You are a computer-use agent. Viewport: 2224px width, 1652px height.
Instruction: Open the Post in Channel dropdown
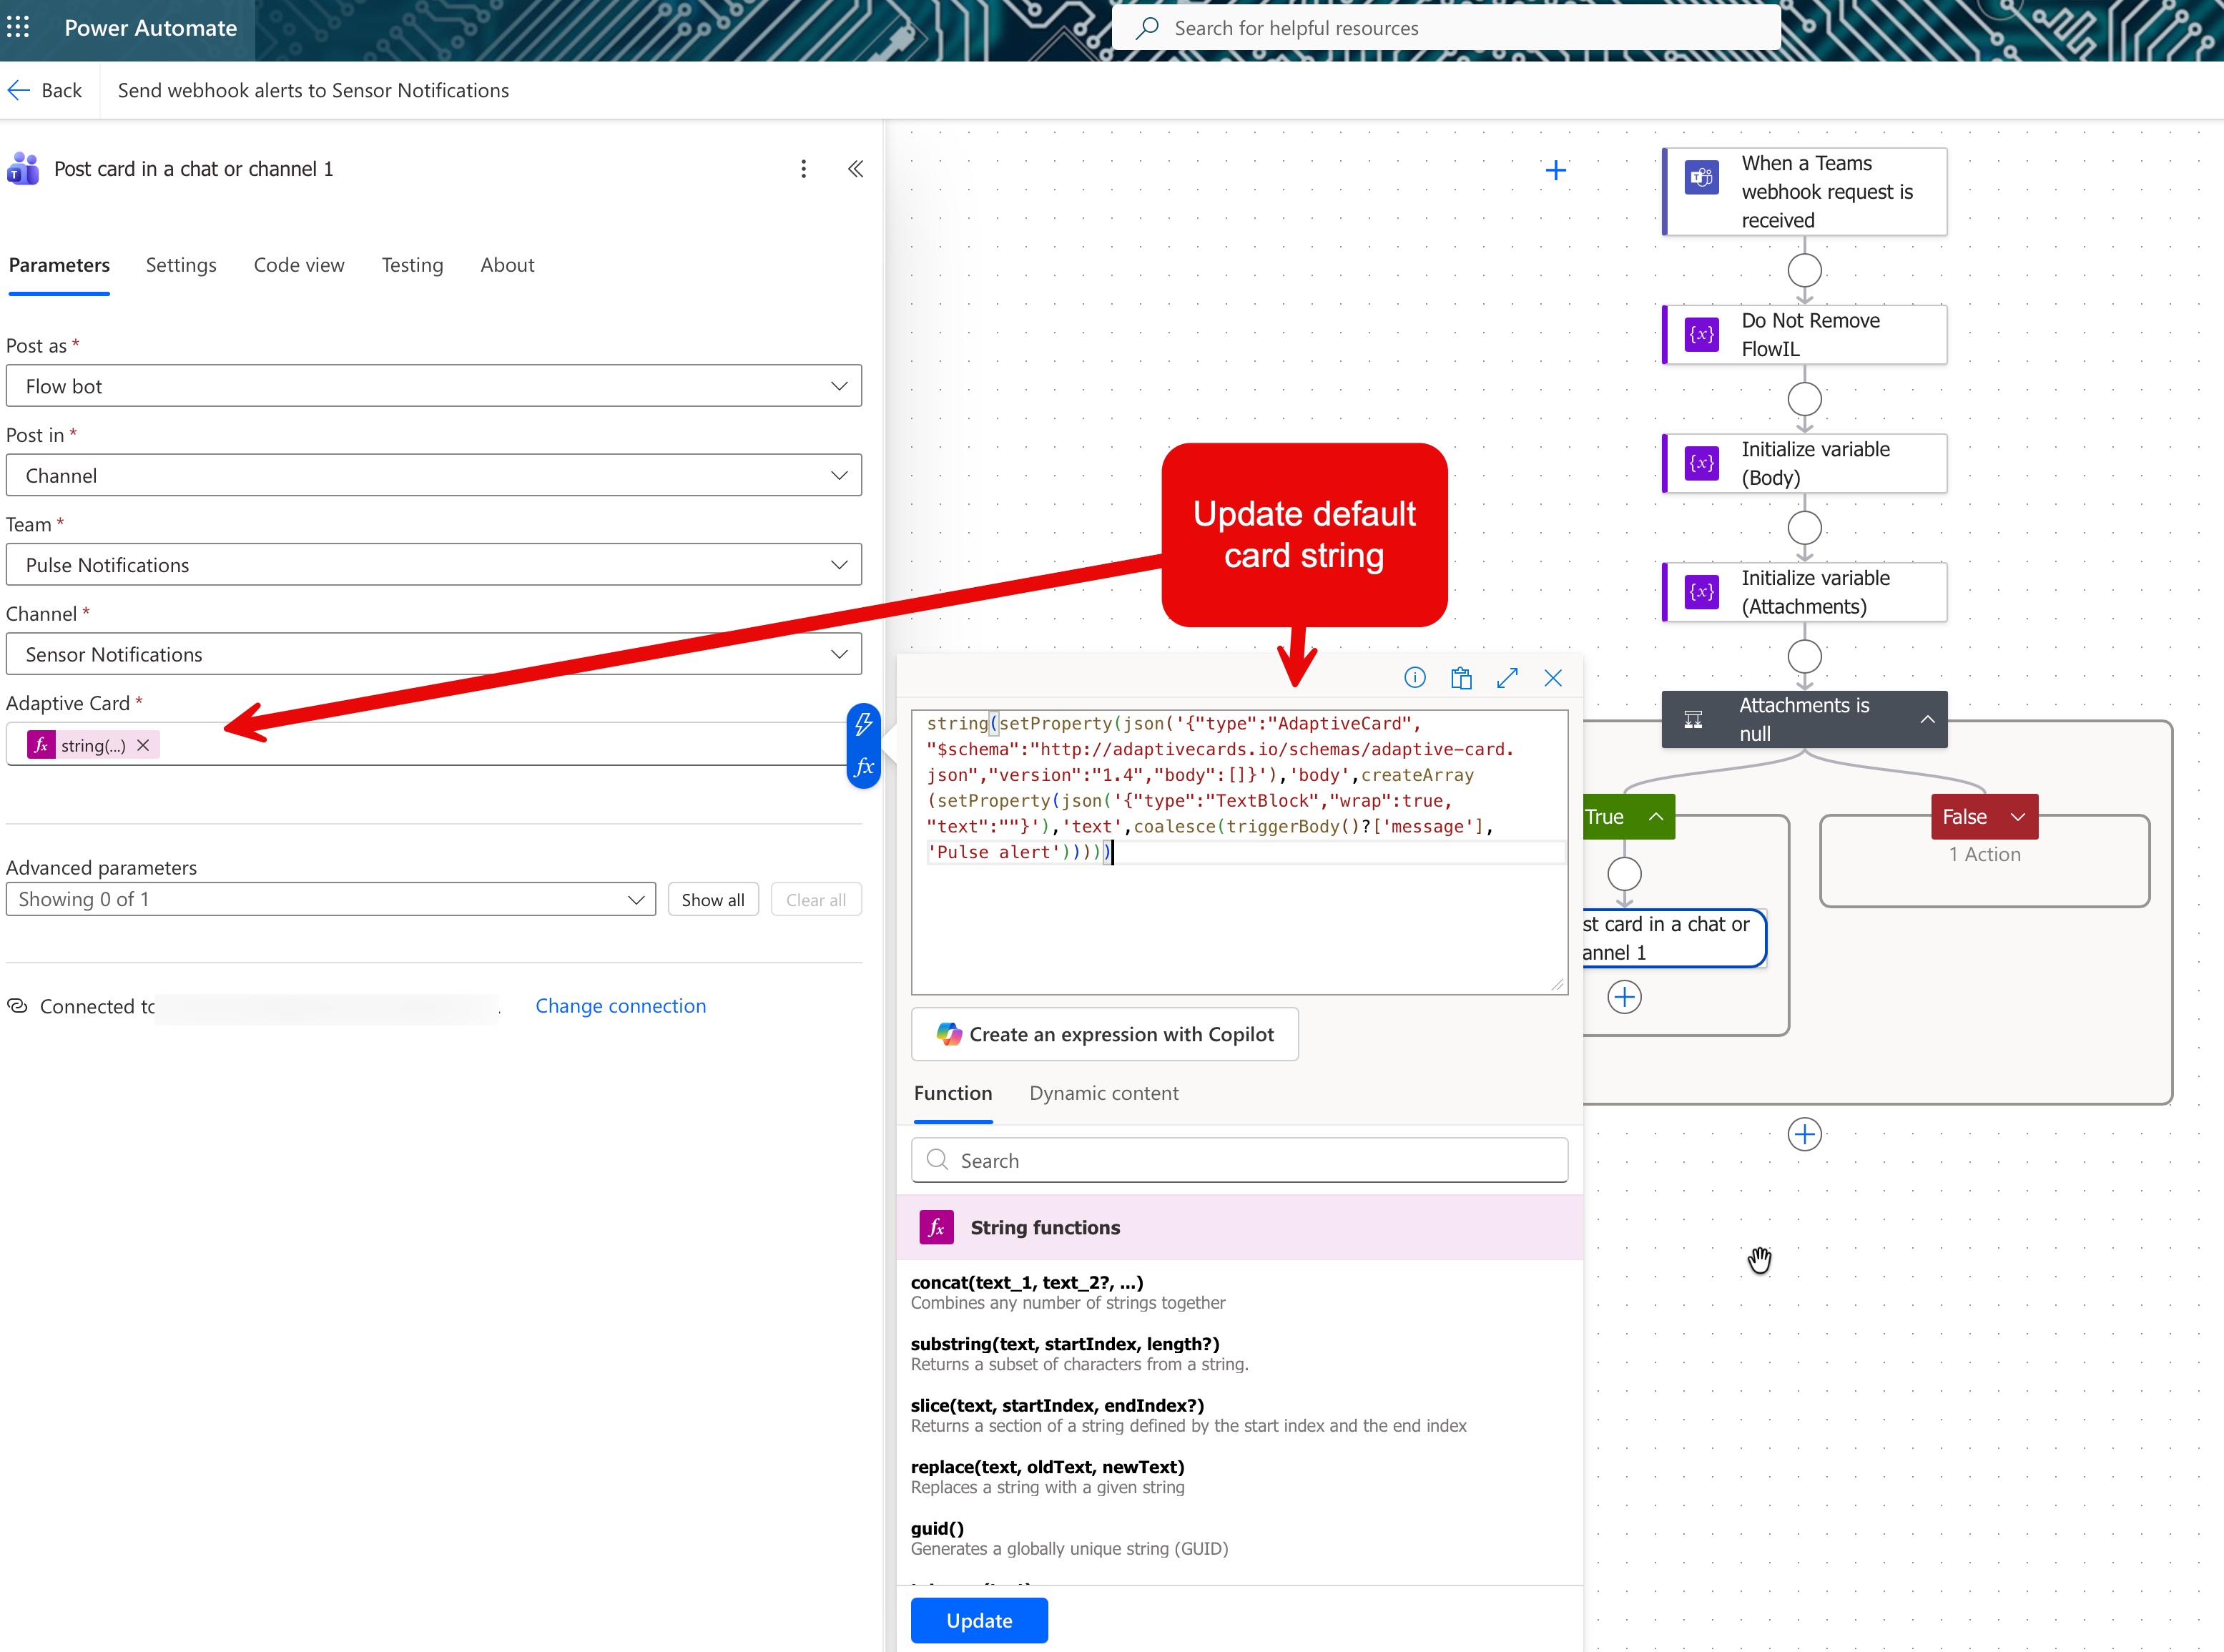(x=434, y=475)
